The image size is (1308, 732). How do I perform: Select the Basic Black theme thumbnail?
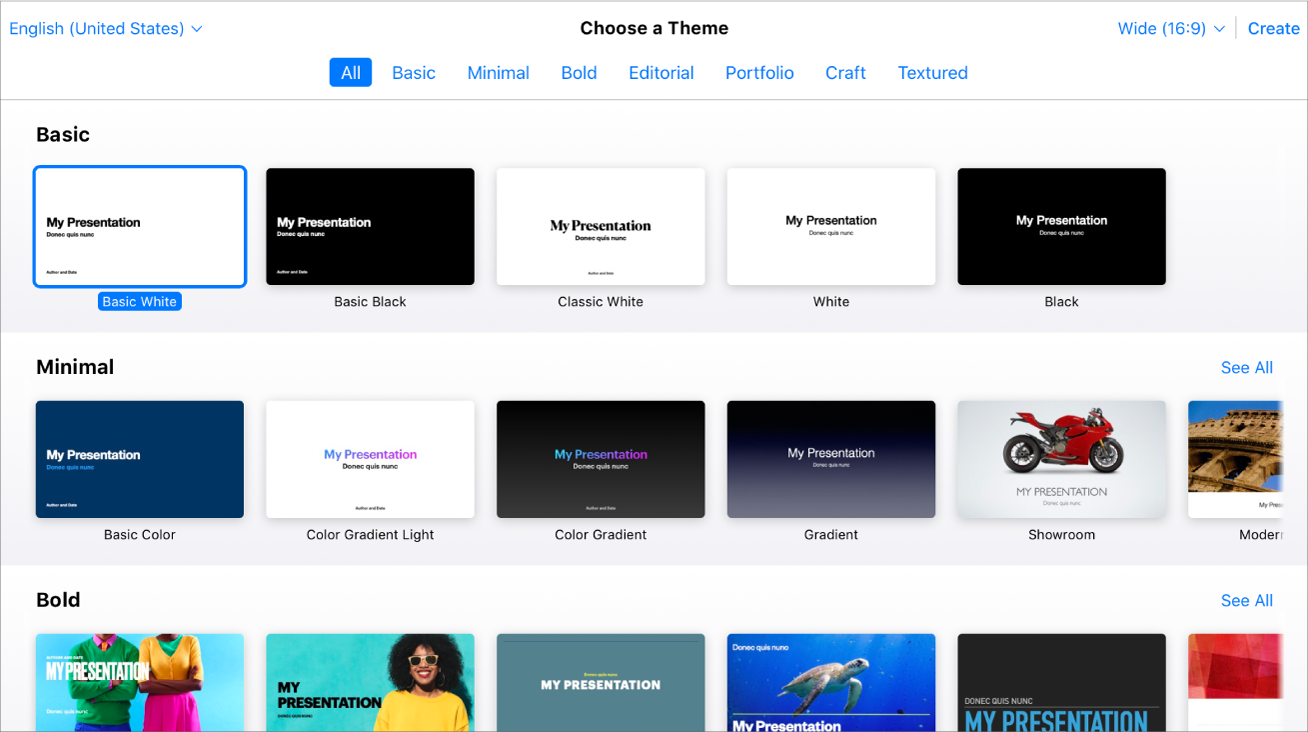[x=370, y=227]
